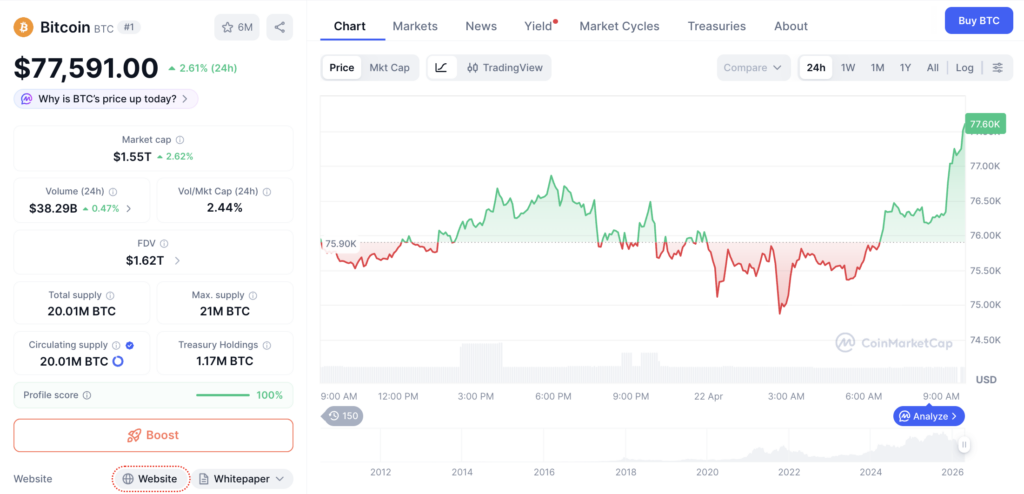Image resolution: width=1024 pixels, height=494 pixels.
Task: Click the $1.55T market cap value
Action: [132, 156]
